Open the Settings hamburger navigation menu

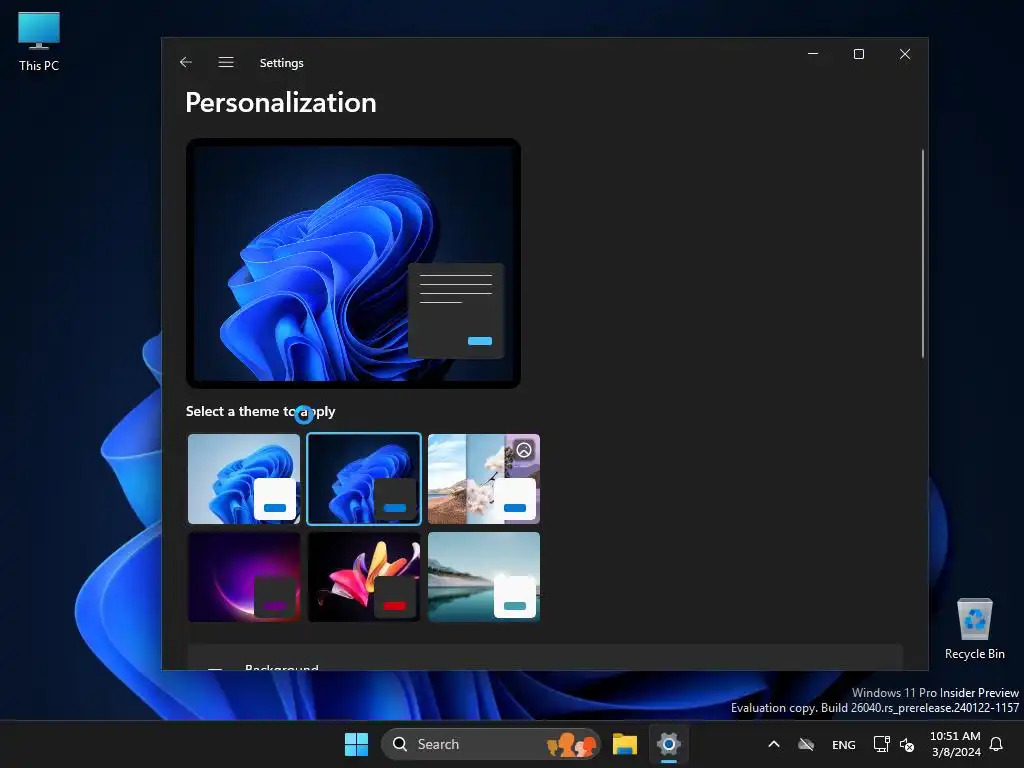pos(226,62)
